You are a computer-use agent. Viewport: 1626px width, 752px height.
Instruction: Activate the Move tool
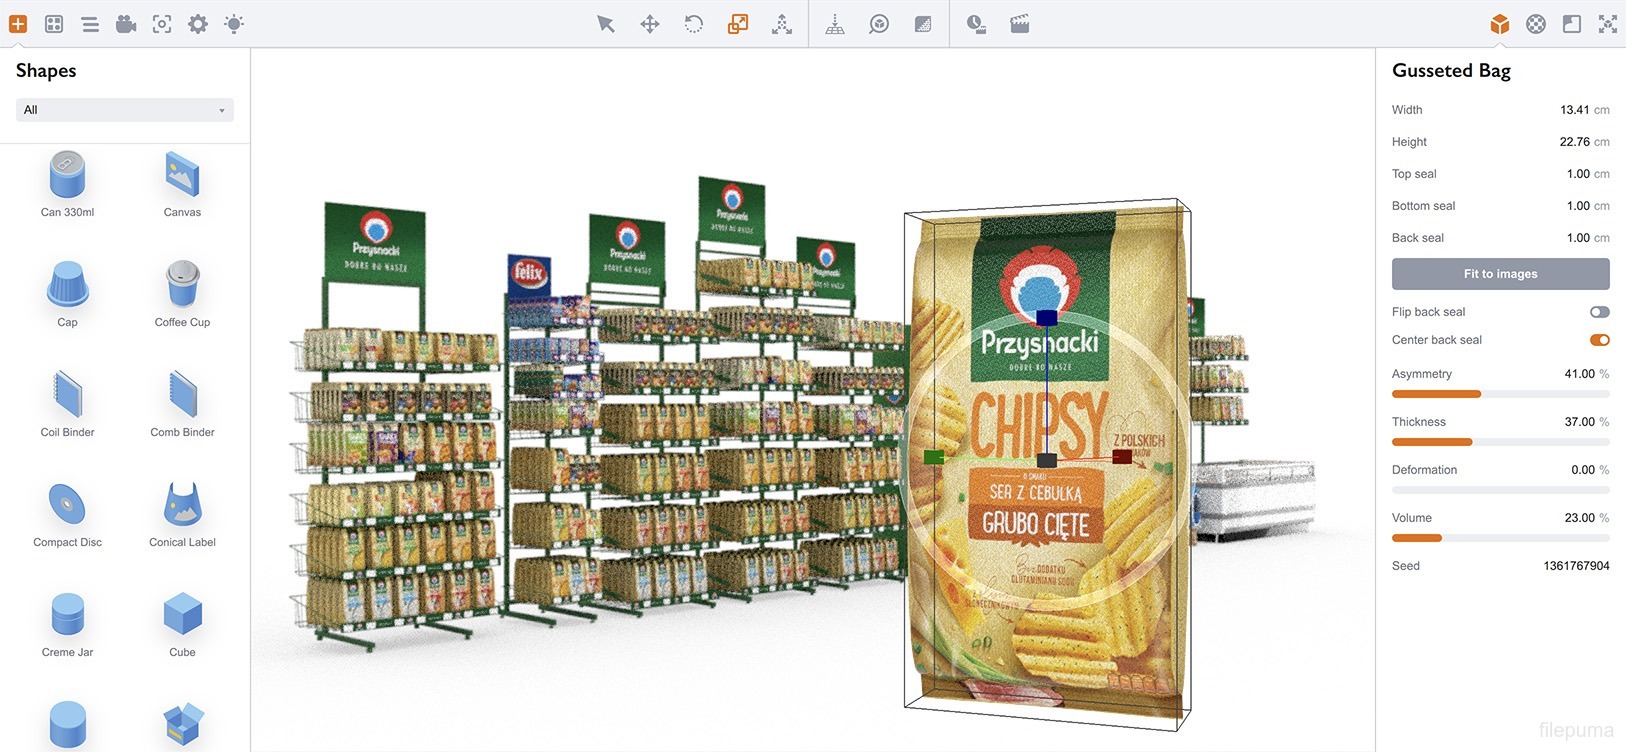[650, 24]
